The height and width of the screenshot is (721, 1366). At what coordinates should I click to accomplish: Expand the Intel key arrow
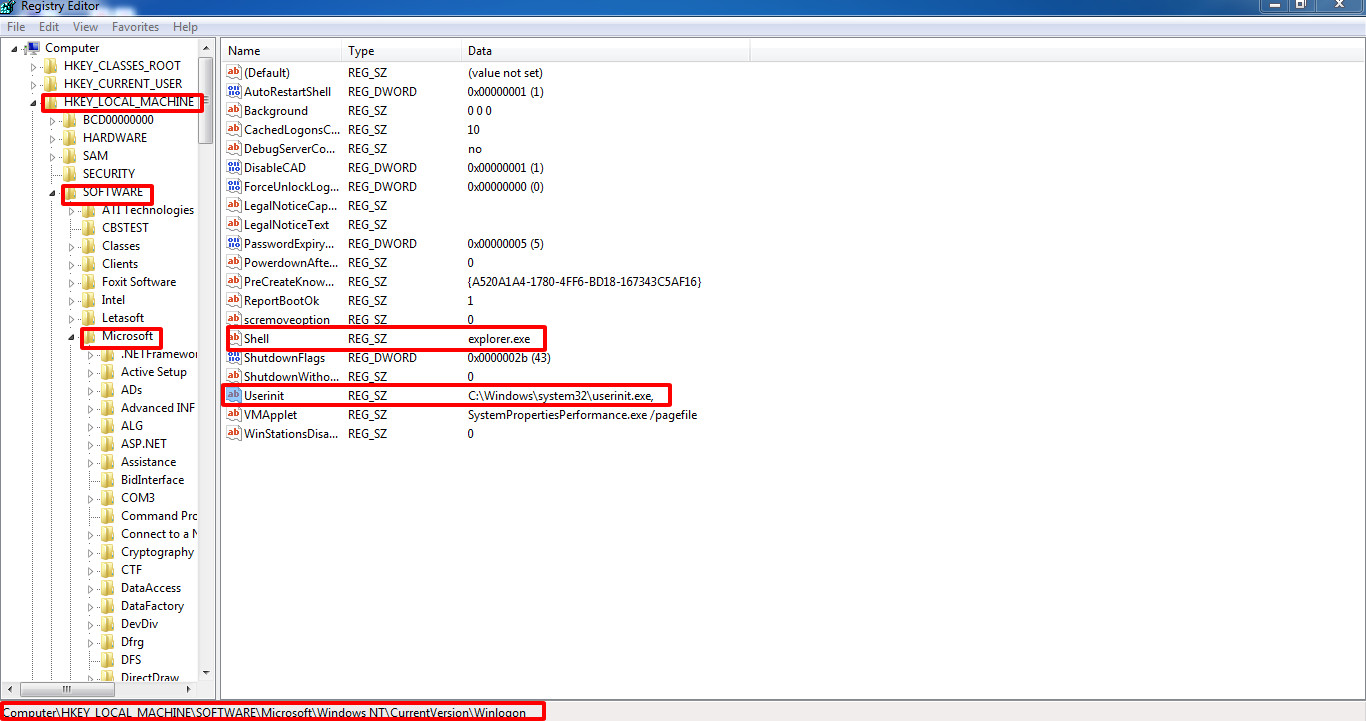(x=71, y=301)
